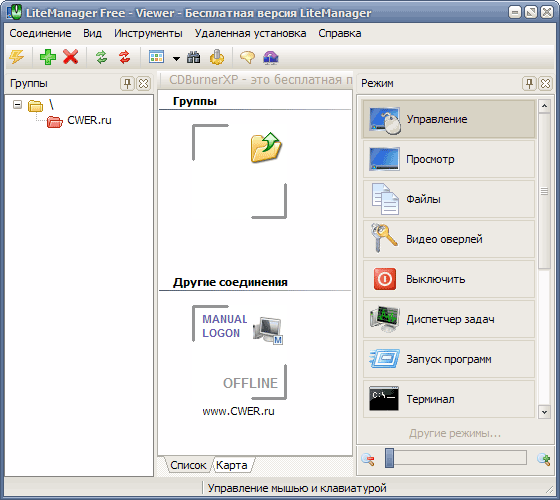The width and height of the screenshot is (560, 500).
Task: Click the mode list scrollbar thumb
Action: pyautogui.click(x=544, y=191)
